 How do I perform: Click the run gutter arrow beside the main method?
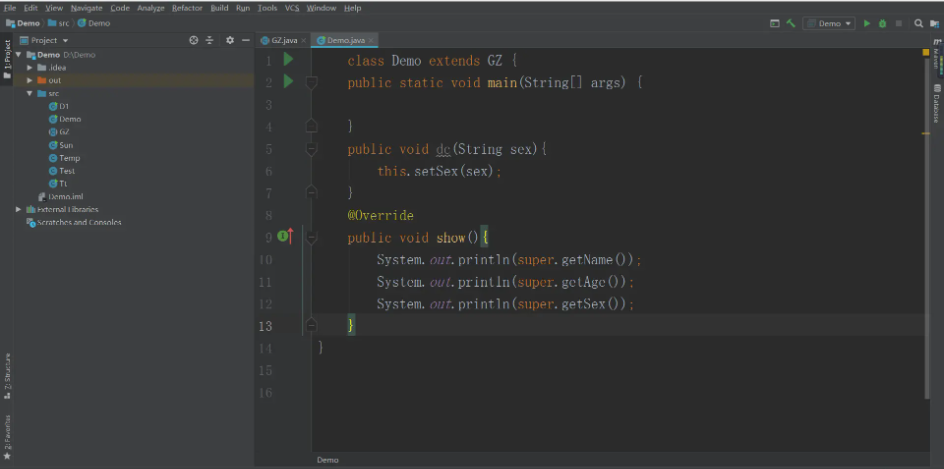288,81
